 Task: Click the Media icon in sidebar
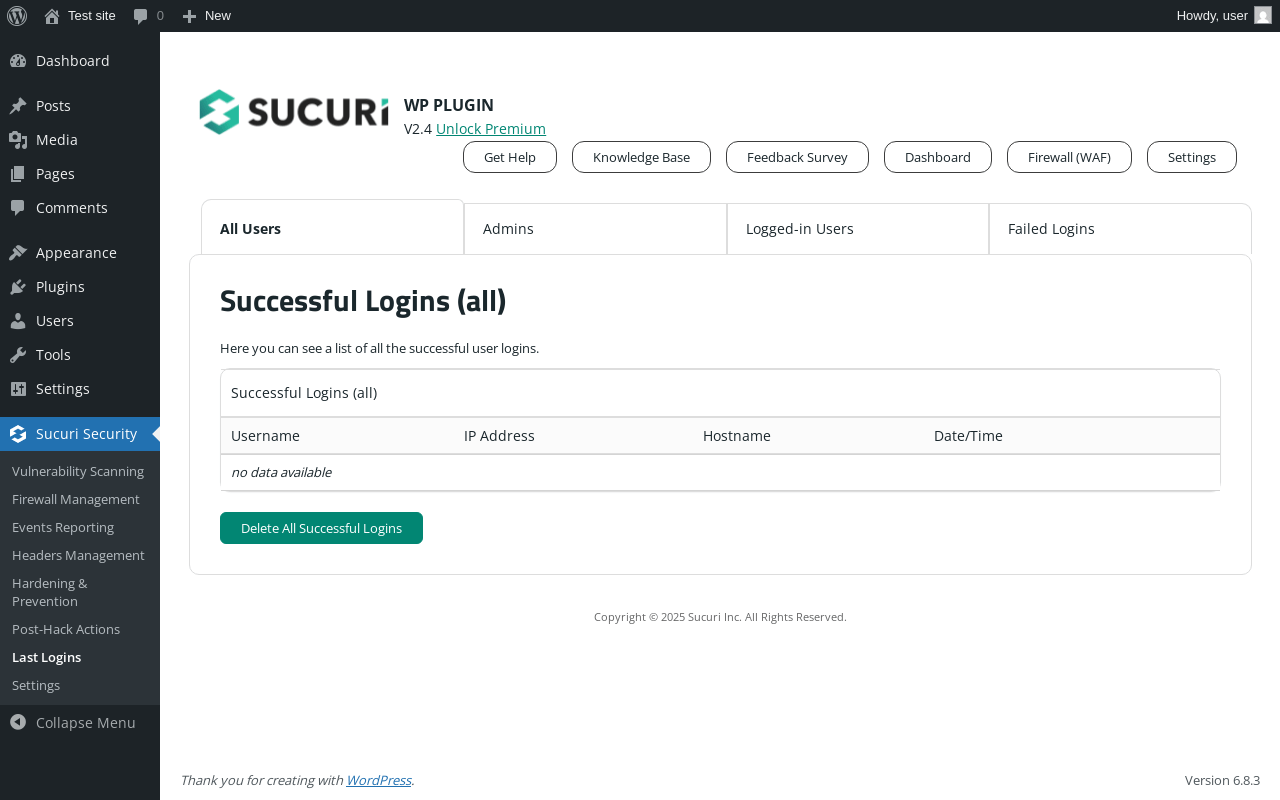pyautogui.click(x=18, y=140)
